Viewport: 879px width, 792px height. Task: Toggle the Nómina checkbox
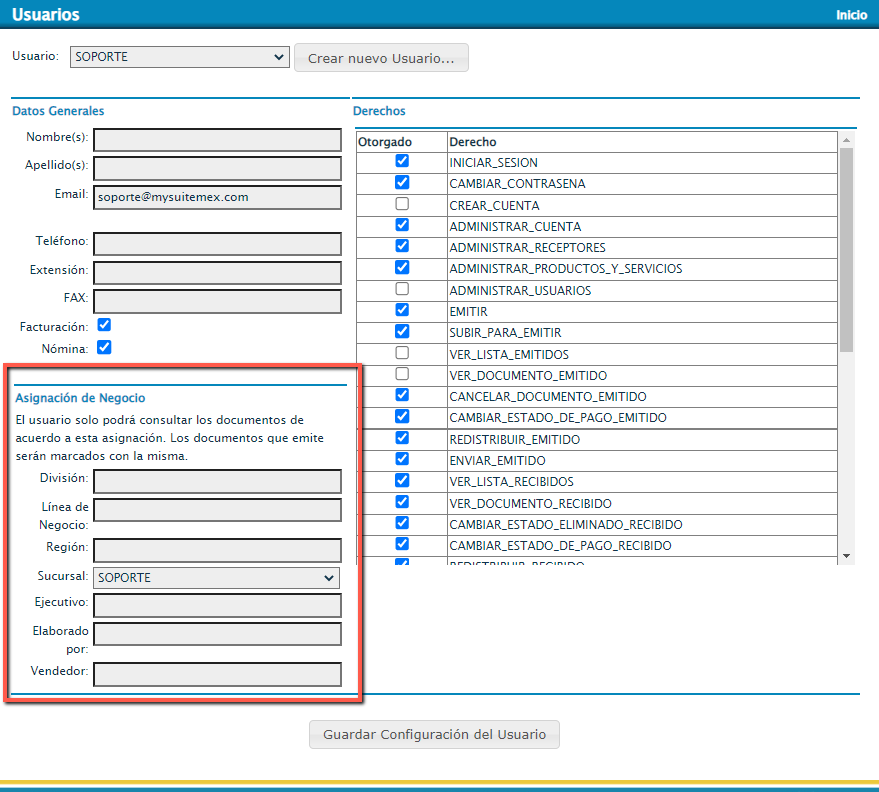point(104,347)
